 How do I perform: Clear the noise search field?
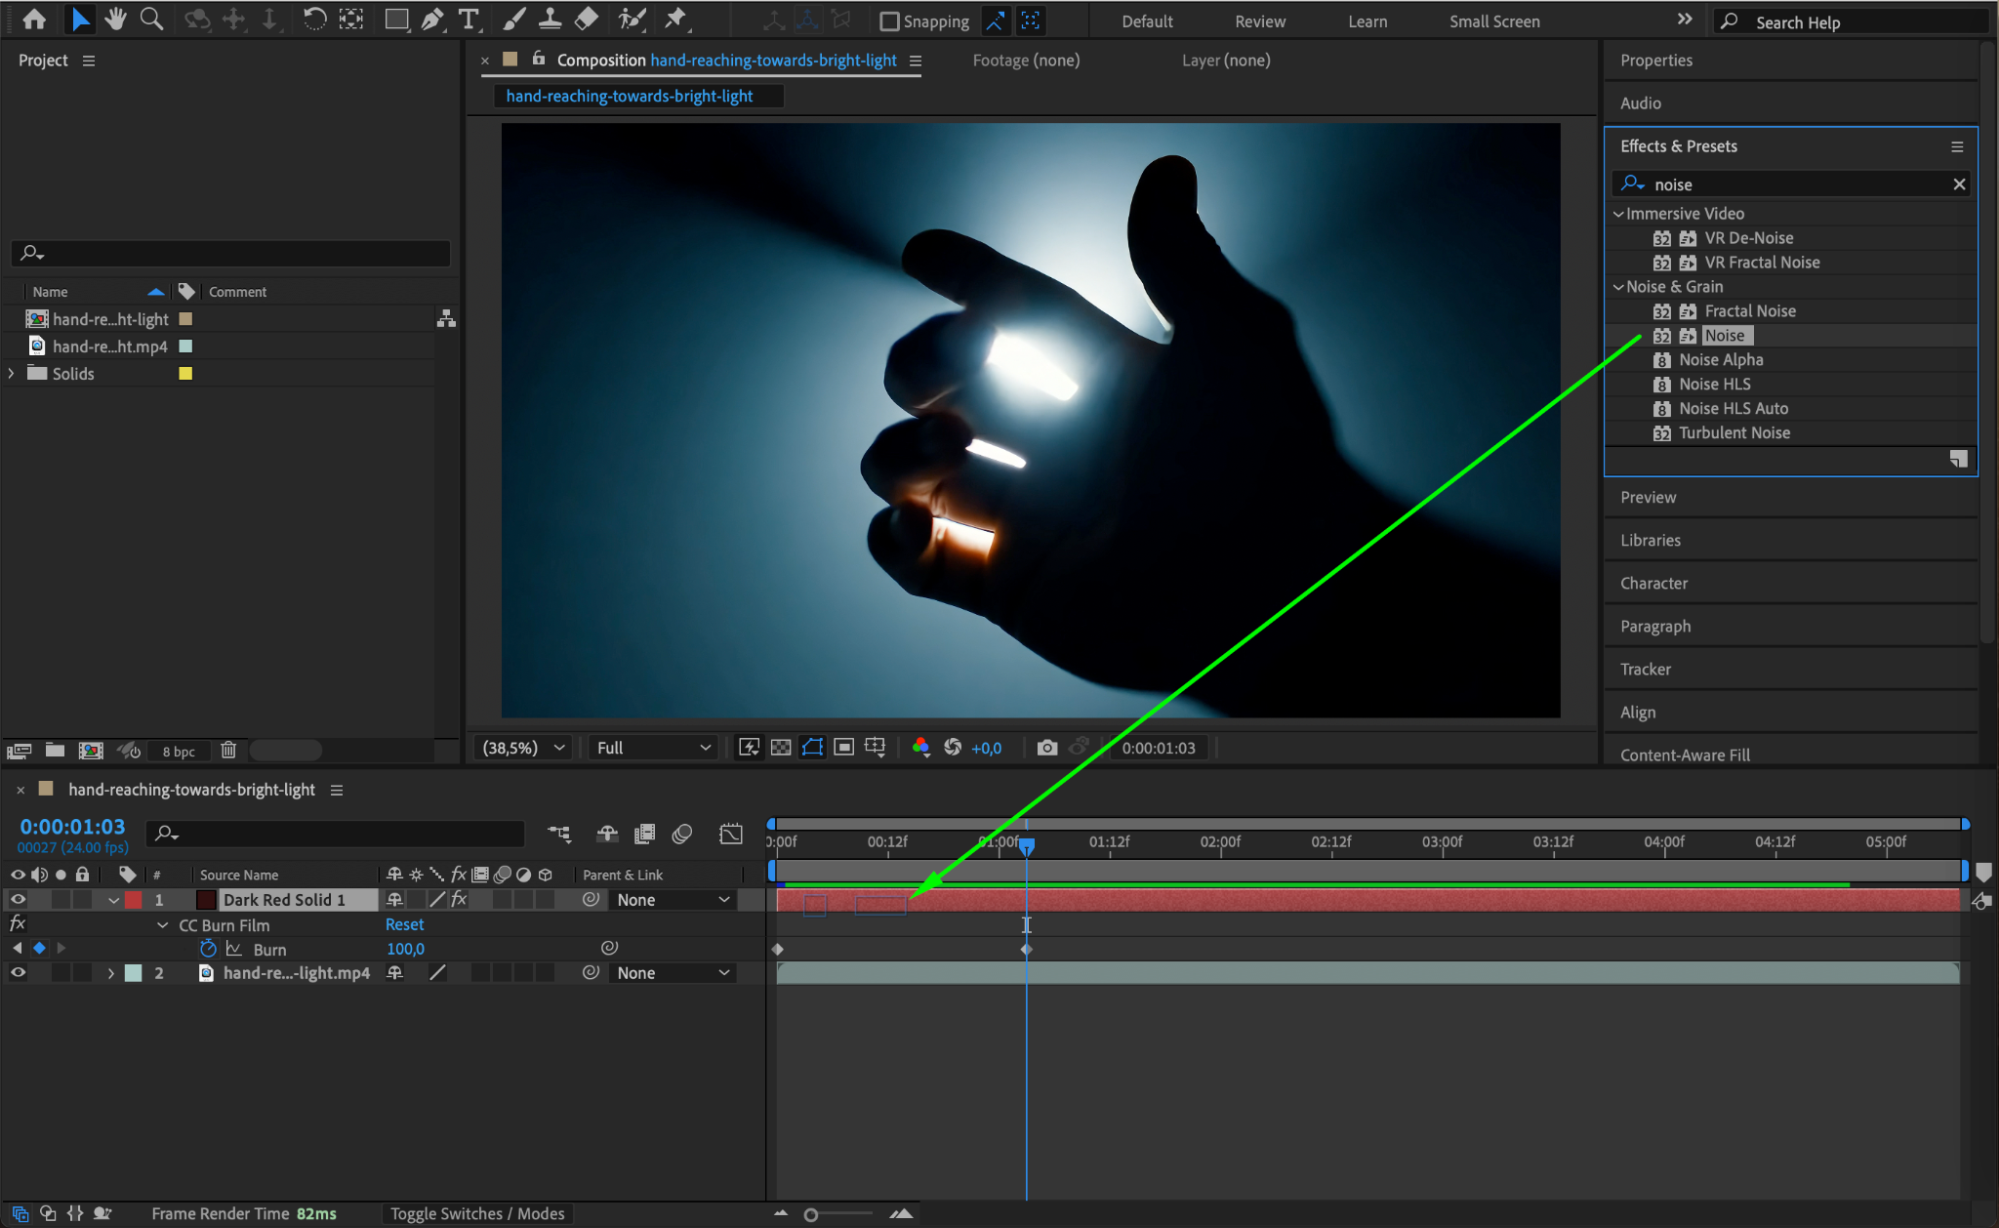(x=1959, y=184)
